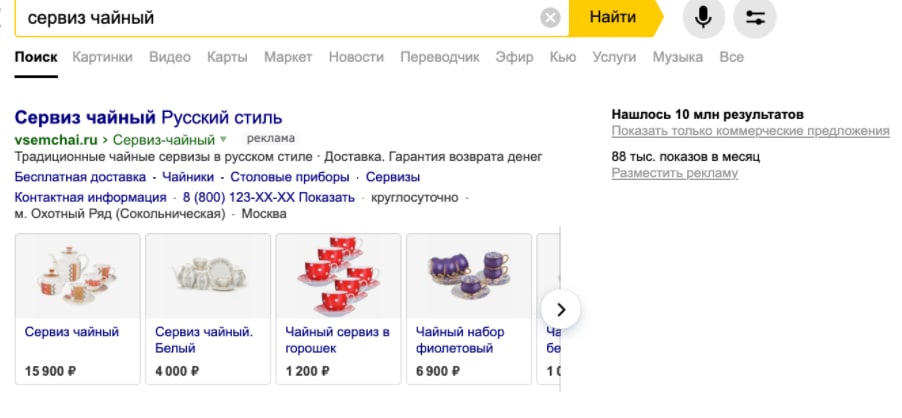The image size is (902, 418).
Task: Go to the Маркет tab
Action: [x=288, y=57]
